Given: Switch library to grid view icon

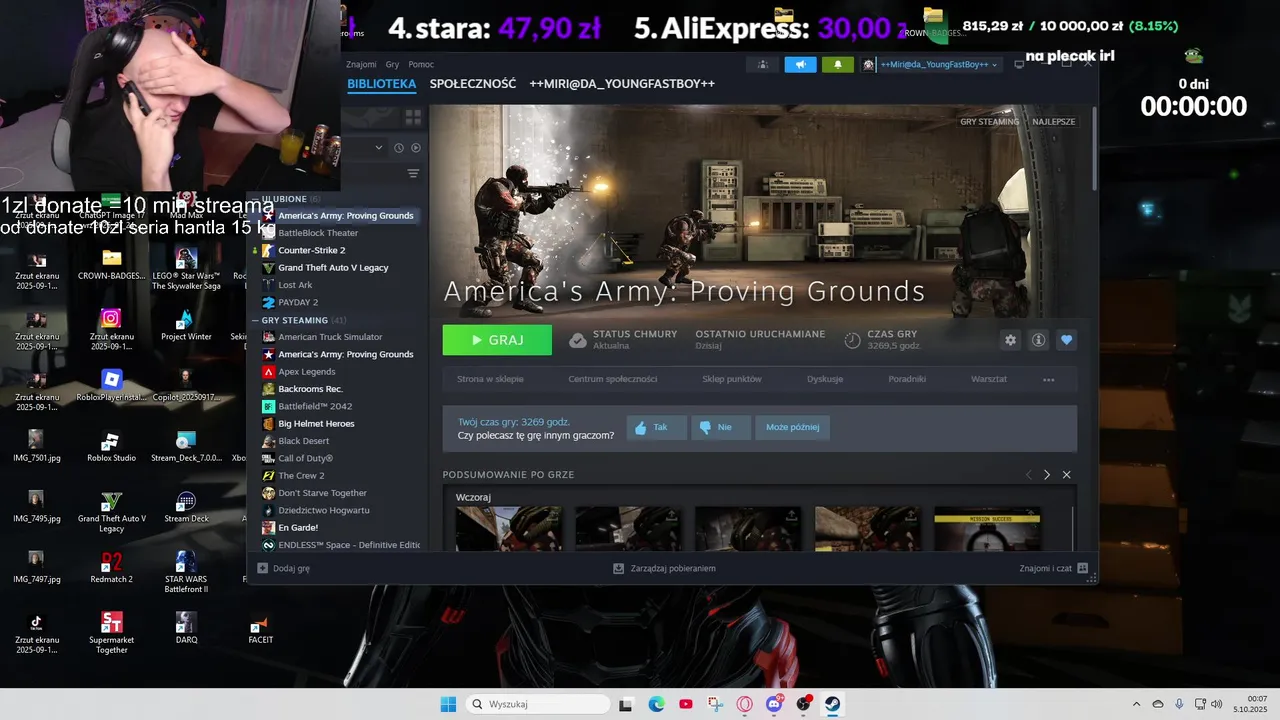Looking at the screenshot, I should (x=413, y=118).
